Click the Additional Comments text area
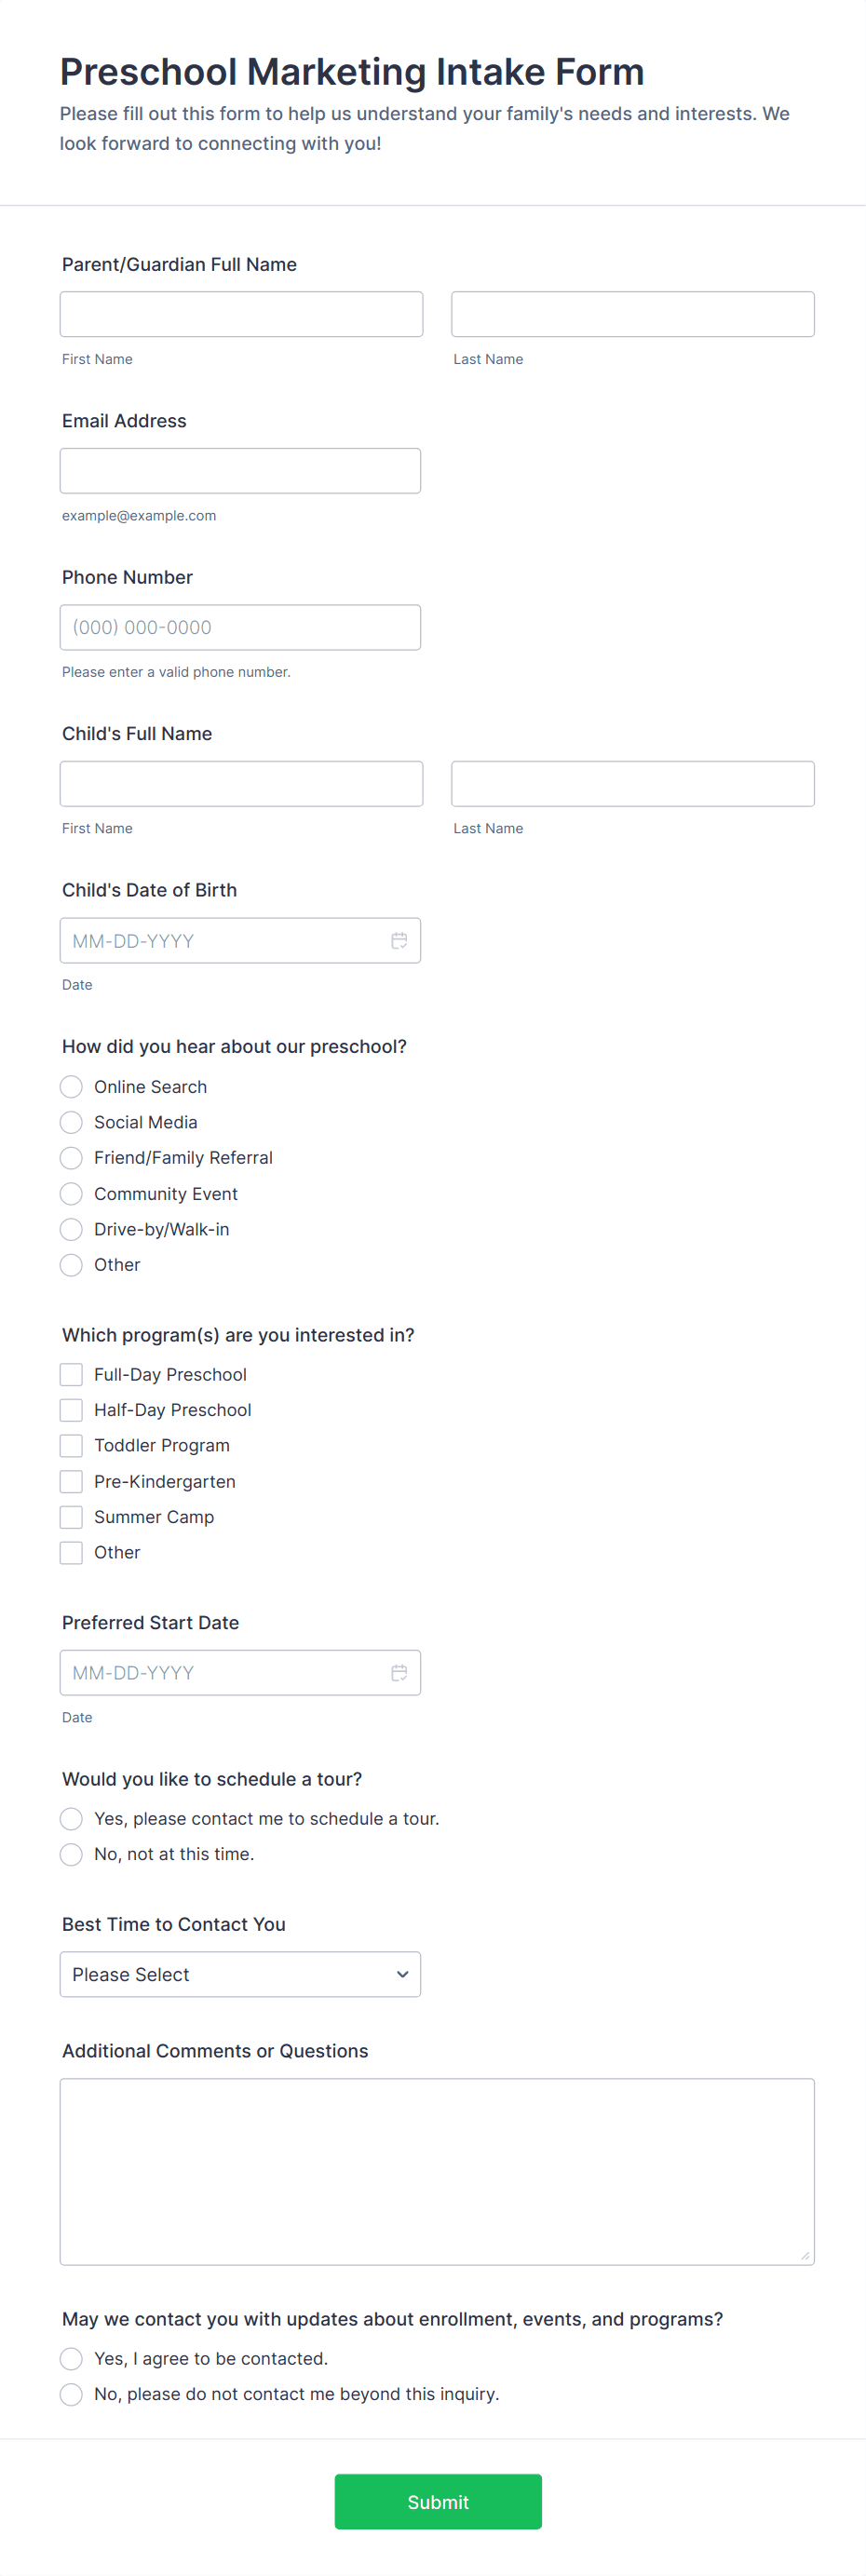This screenshot has height=2576, width=866. [437, 2171]
